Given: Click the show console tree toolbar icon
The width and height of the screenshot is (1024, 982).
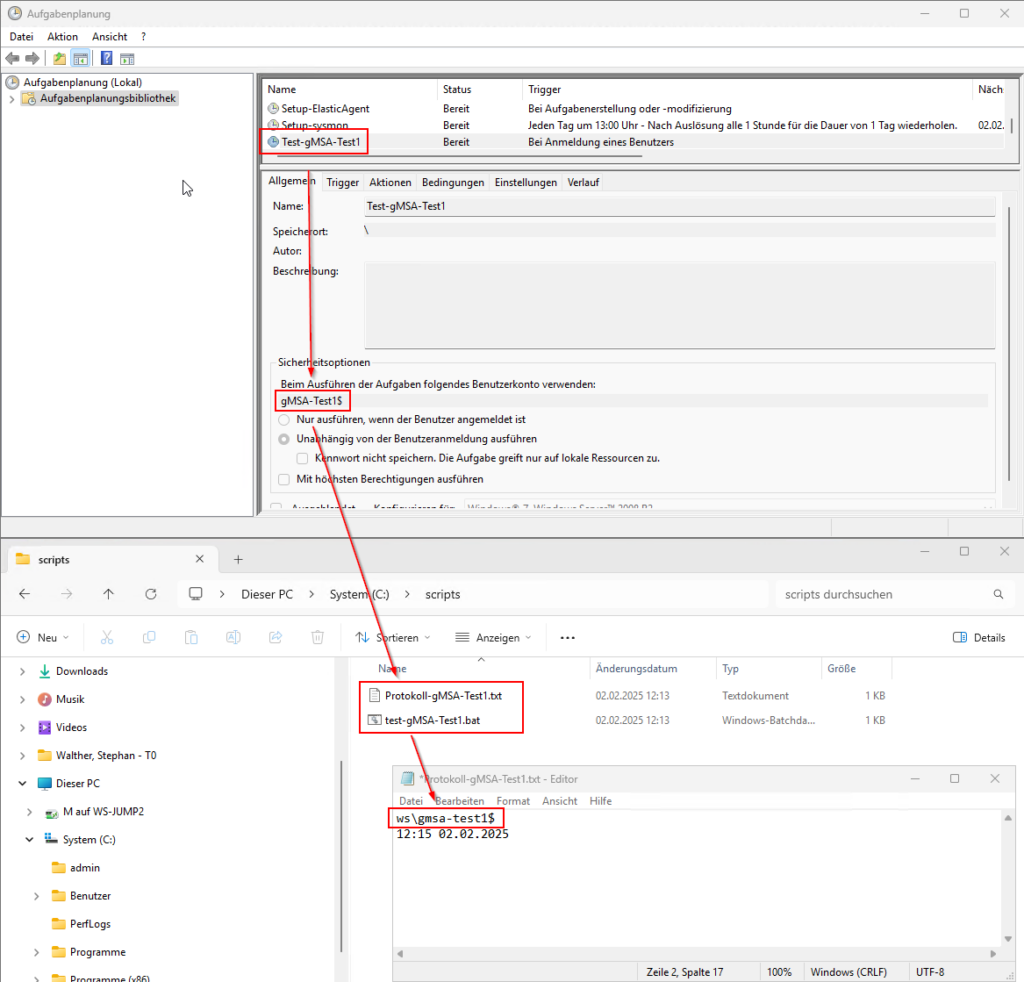Looking at the screenshot, I should click(81, 57).
